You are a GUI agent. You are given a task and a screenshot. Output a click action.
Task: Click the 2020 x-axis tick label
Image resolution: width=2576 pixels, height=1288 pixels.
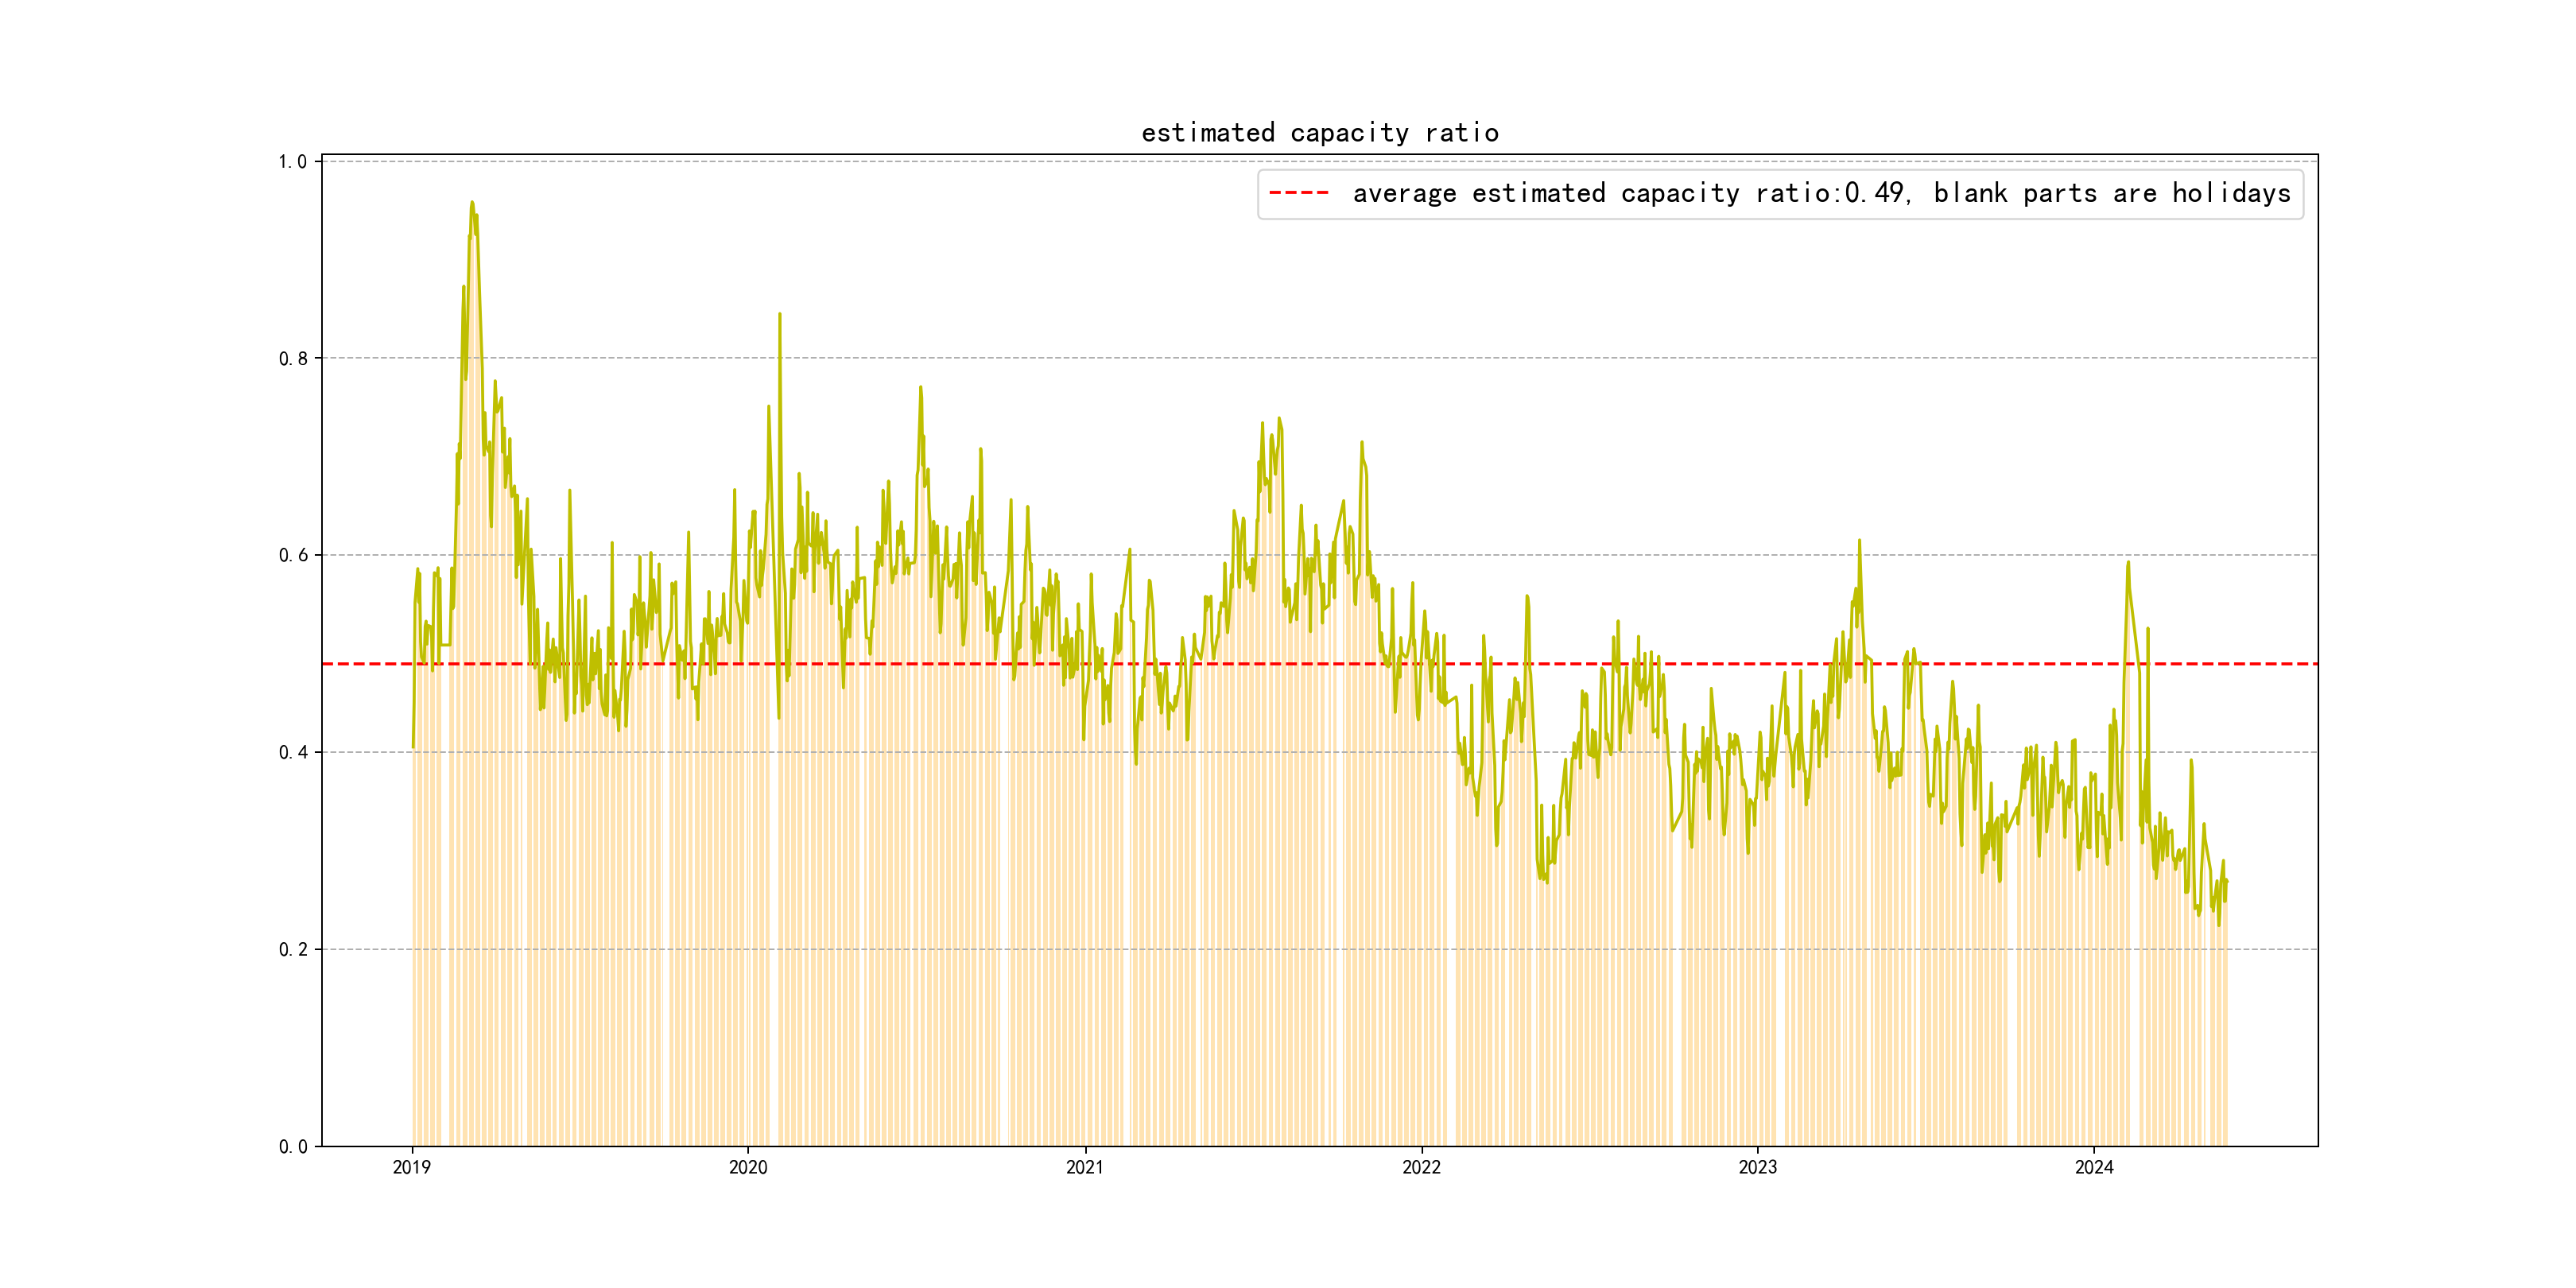click(x=748, y=1168)
